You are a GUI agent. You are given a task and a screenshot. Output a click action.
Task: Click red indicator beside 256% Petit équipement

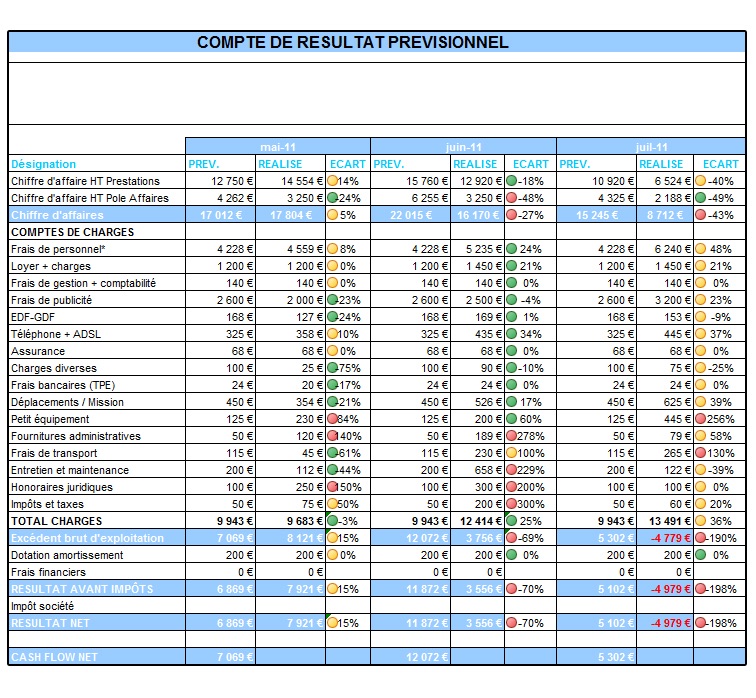pos(701,419)
